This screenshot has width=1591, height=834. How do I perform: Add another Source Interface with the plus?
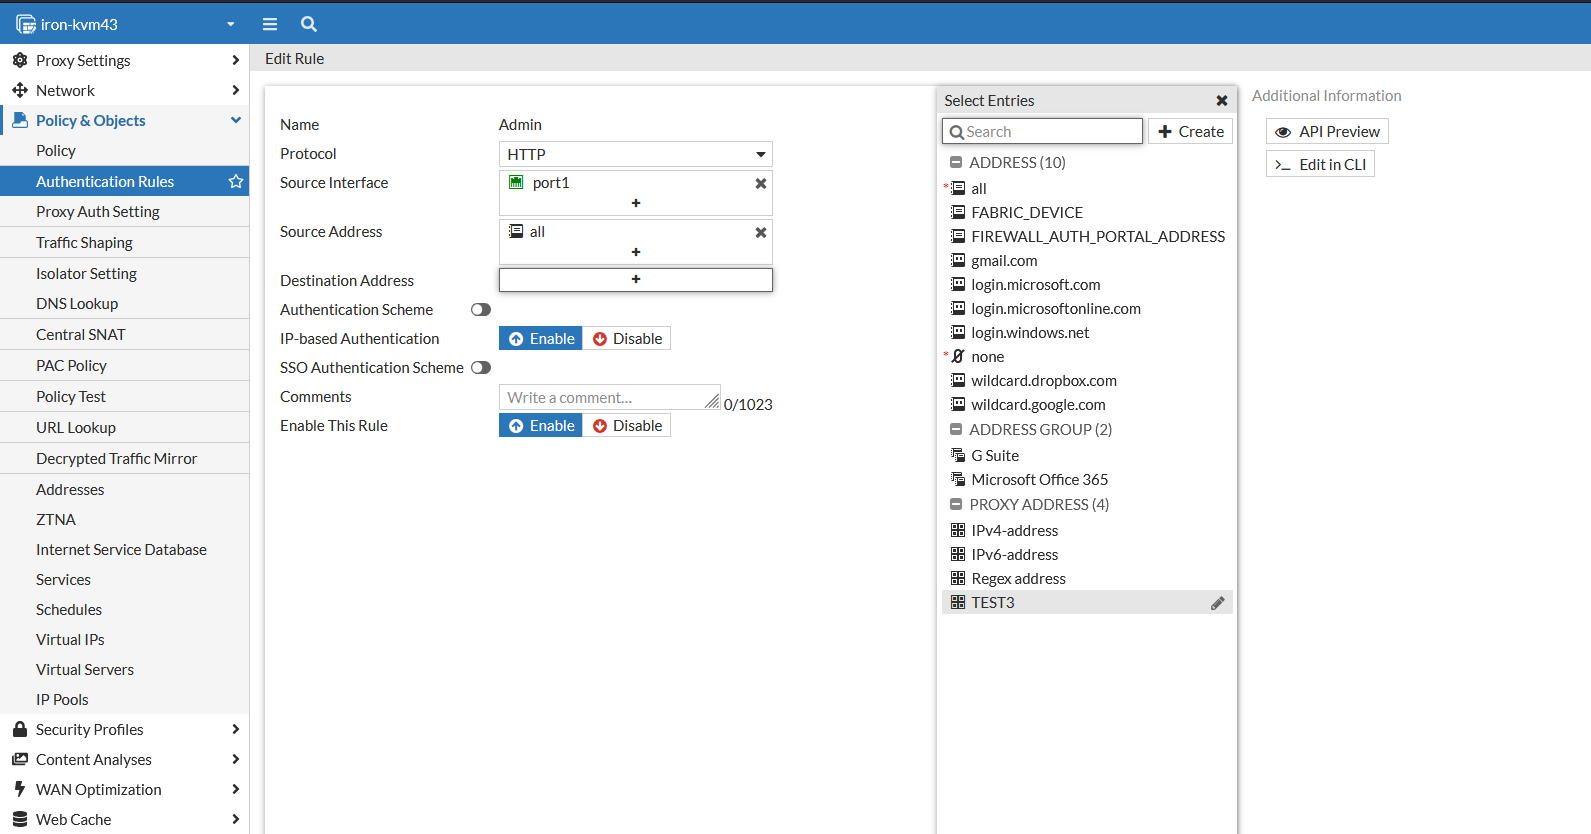(x=636, y=203)
